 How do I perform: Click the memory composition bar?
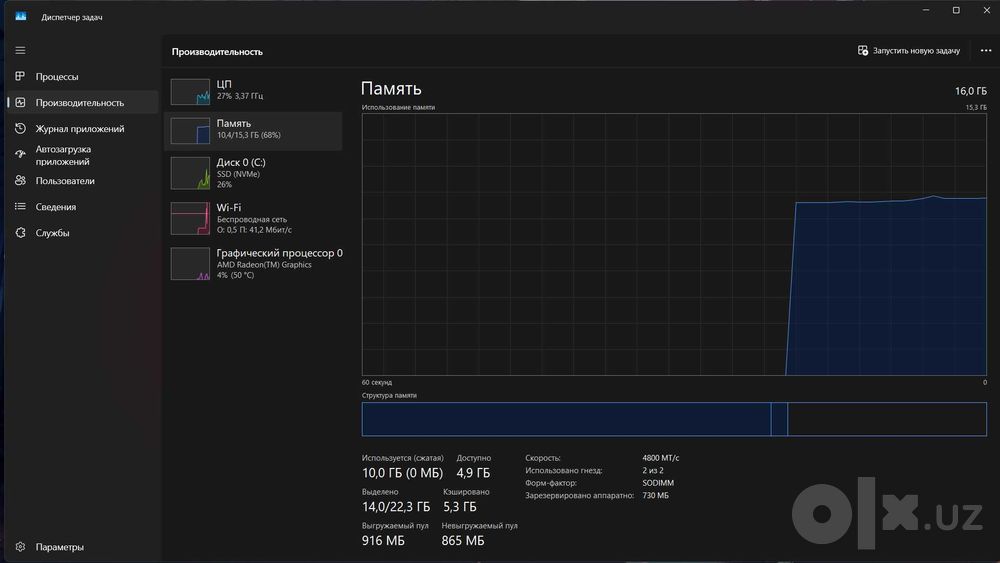point(674,419)
